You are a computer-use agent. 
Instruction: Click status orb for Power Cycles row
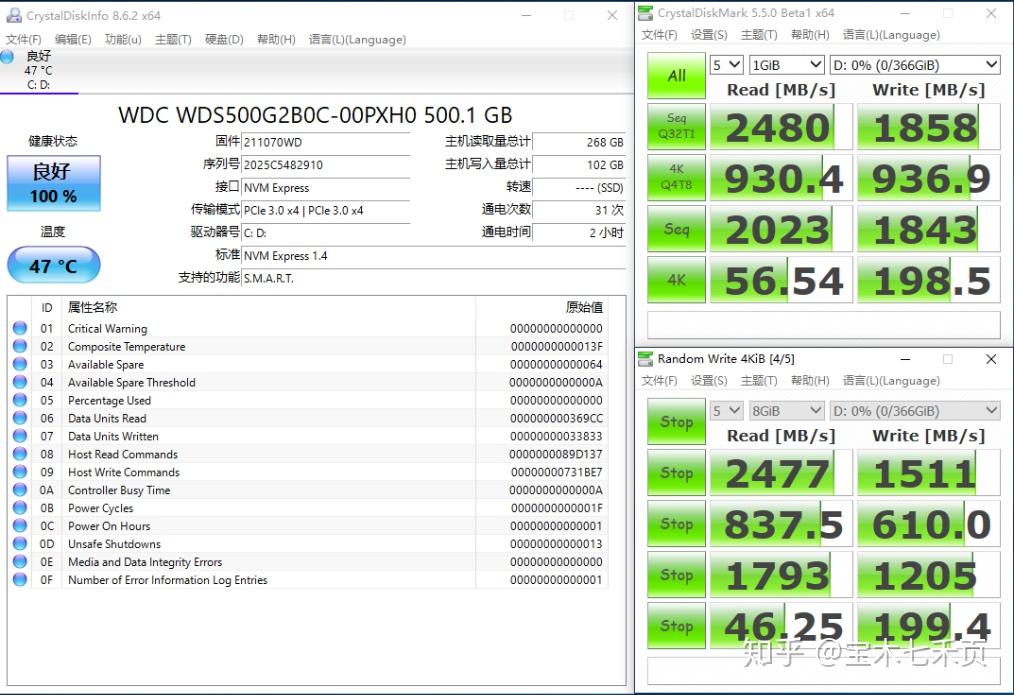pyautogui.click(x=20, y=508)
